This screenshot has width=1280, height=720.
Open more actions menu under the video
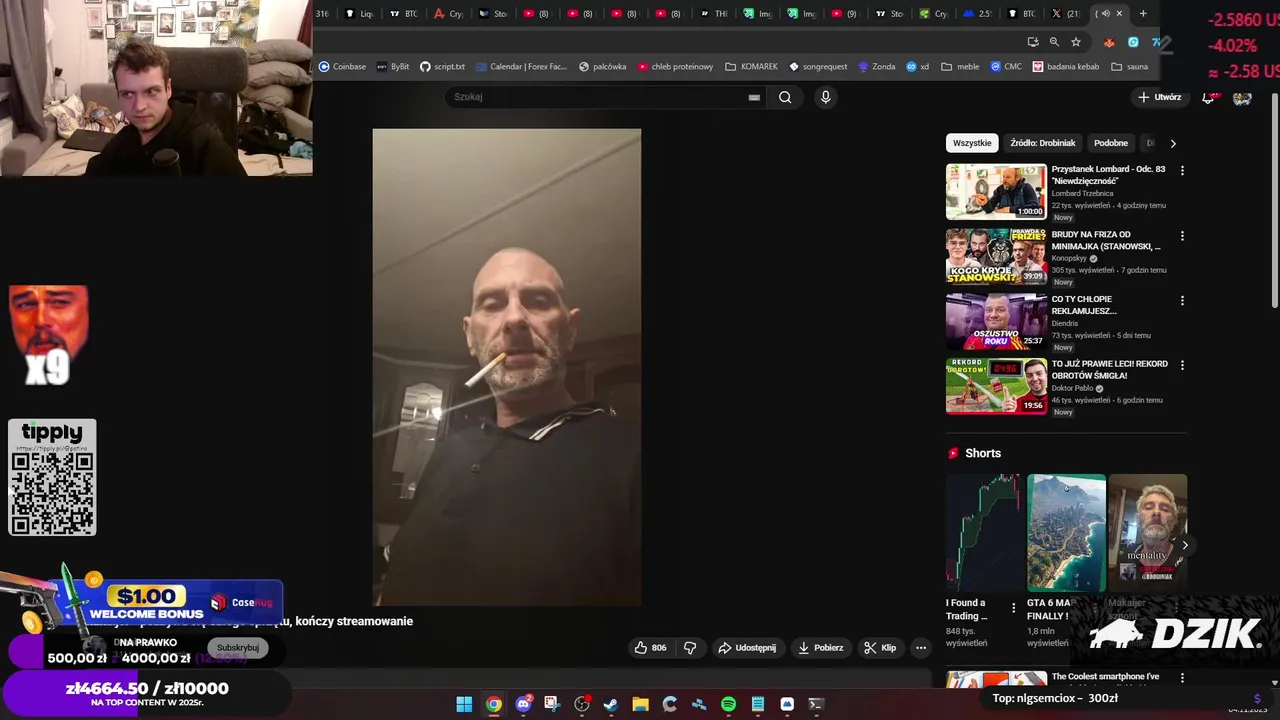(x=921, y=648)
